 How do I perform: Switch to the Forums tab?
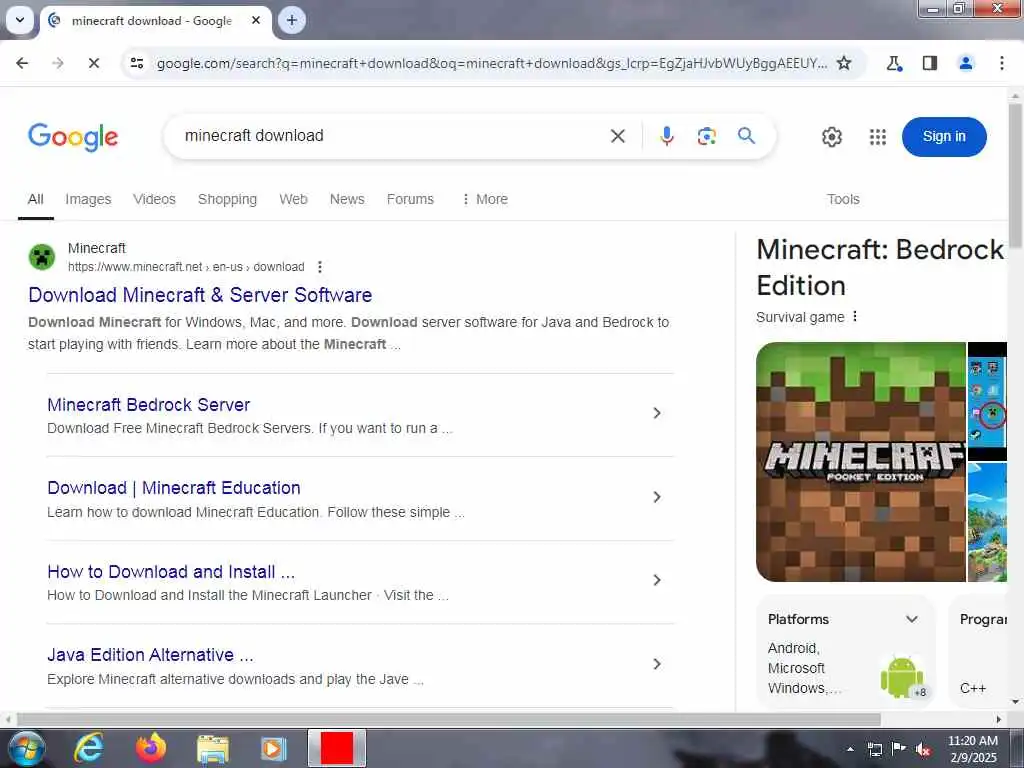click(x=410, y=199)
